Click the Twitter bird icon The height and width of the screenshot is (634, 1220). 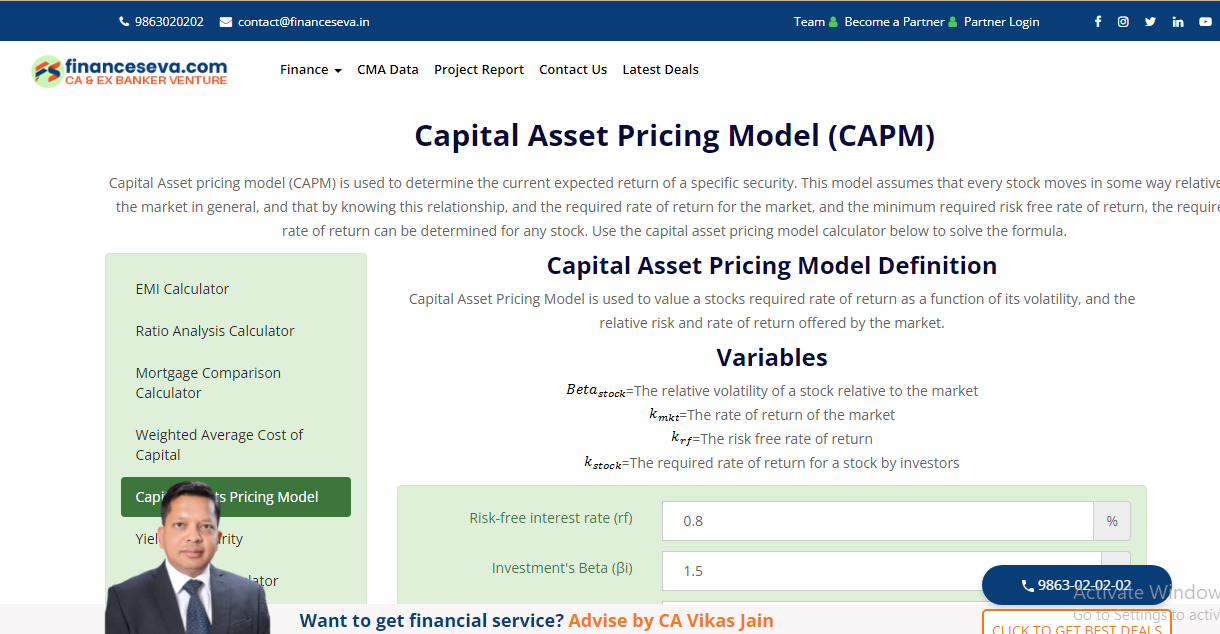click(1150, 22)
